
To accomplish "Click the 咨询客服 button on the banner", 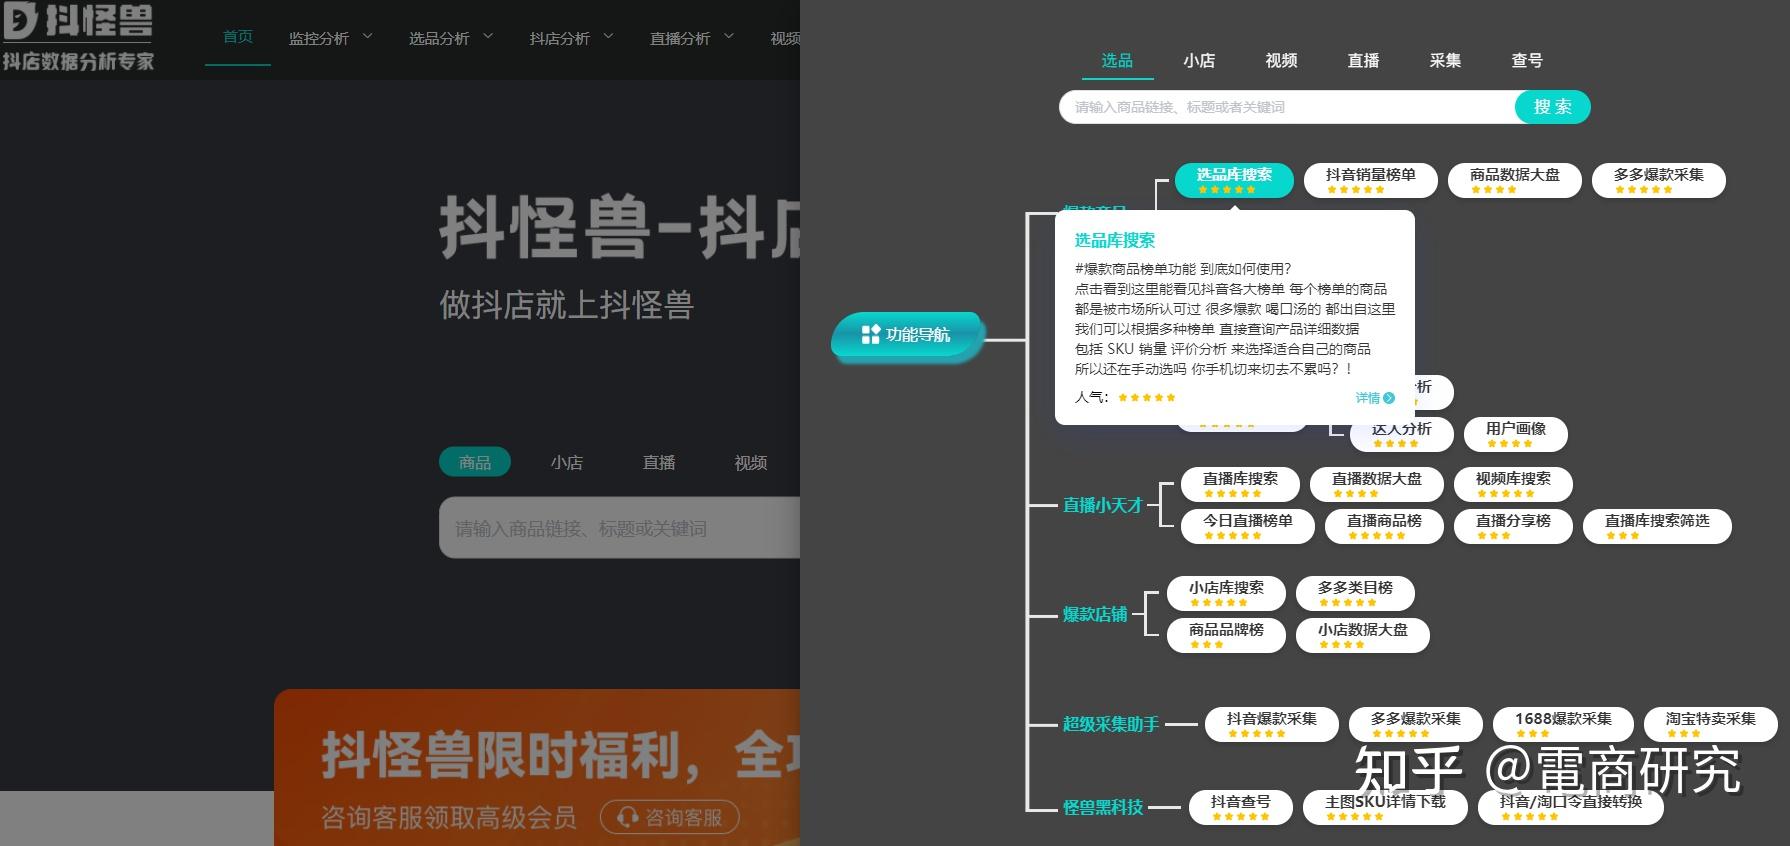I will 670,817.
